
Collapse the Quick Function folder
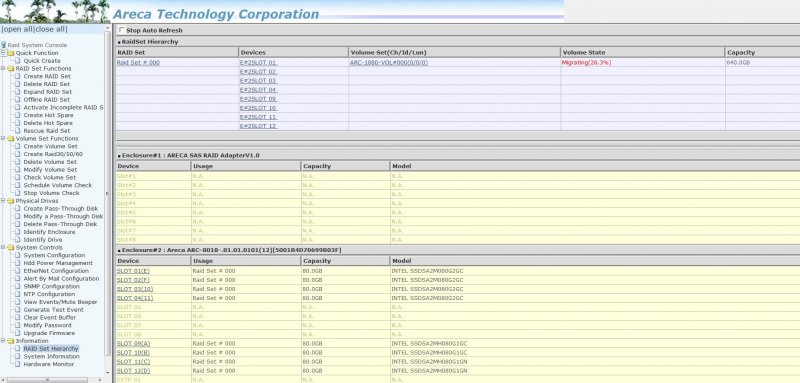pyautogui.click(x=3, y=53)
